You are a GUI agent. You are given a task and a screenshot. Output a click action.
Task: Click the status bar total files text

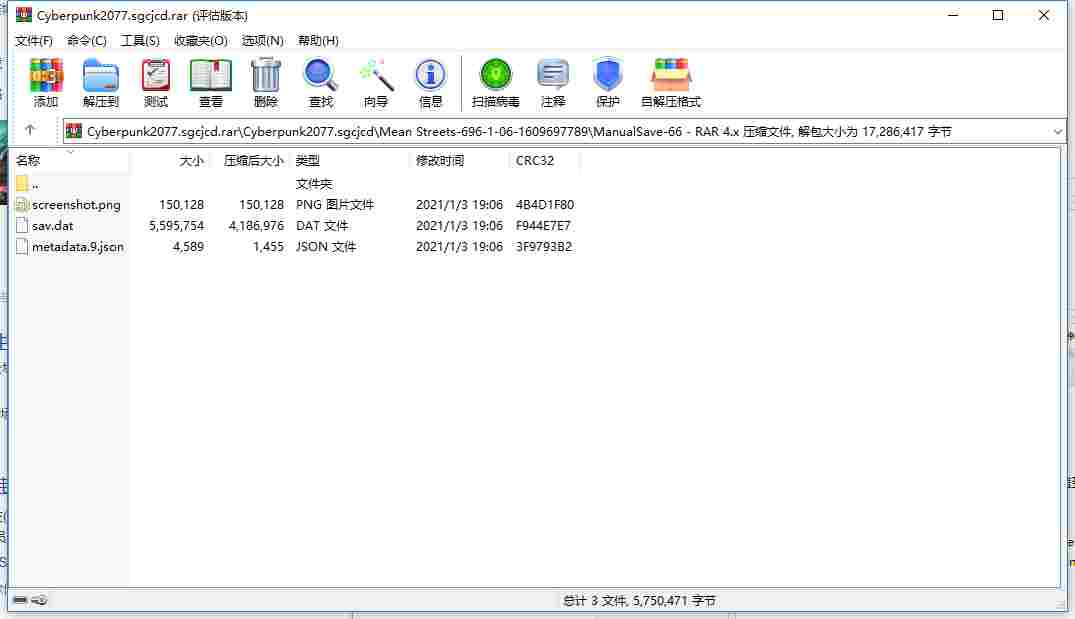639,600
